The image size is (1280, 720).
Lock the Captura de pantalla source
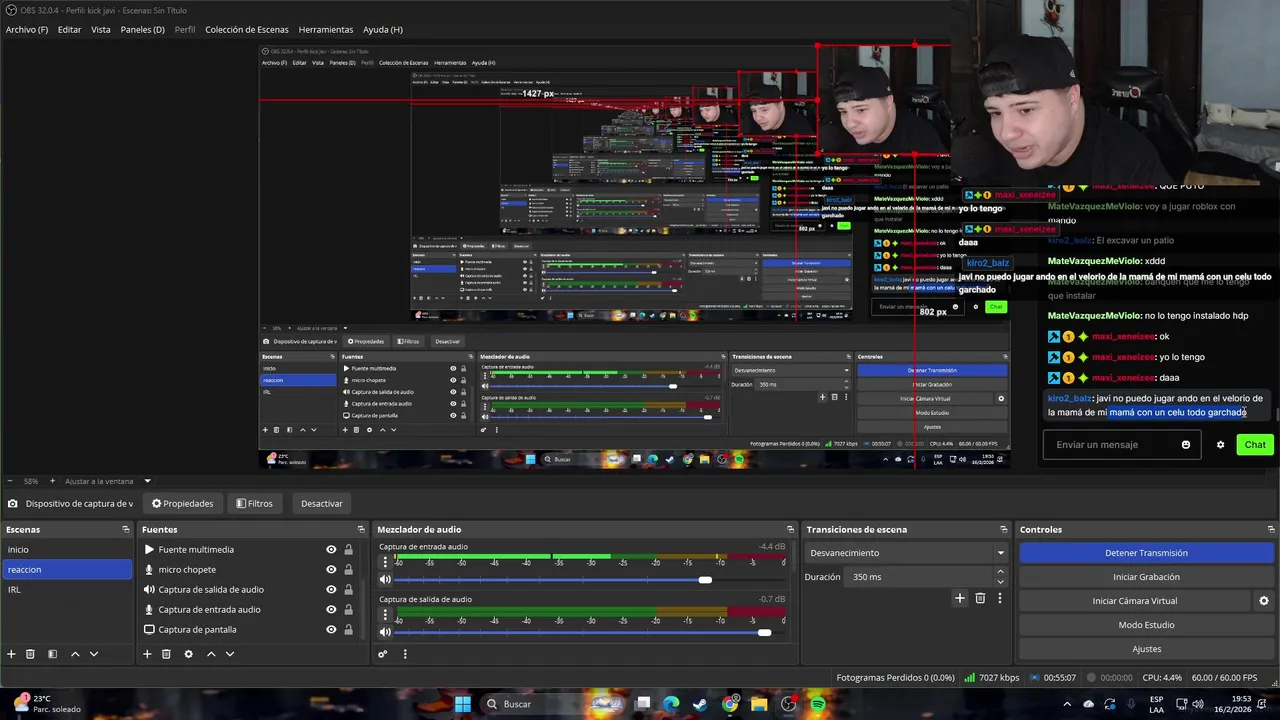pos(348,629)
